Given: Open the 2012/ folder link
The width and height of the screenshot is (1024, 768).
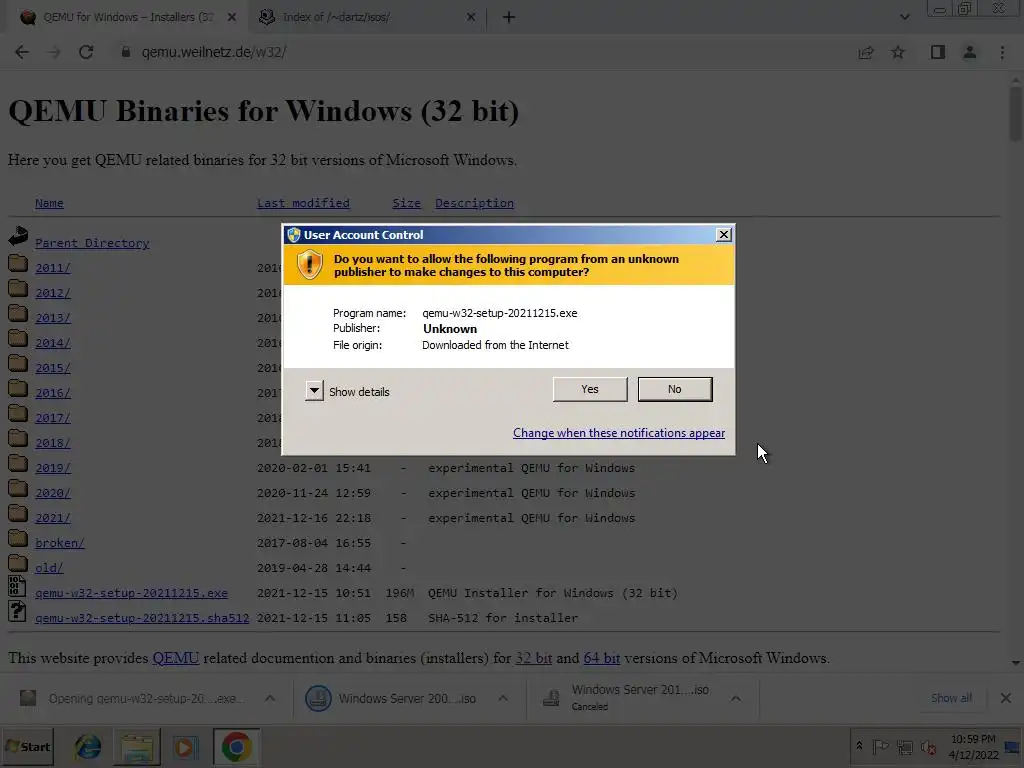Looking at the screenshot, I should point(52,293).
